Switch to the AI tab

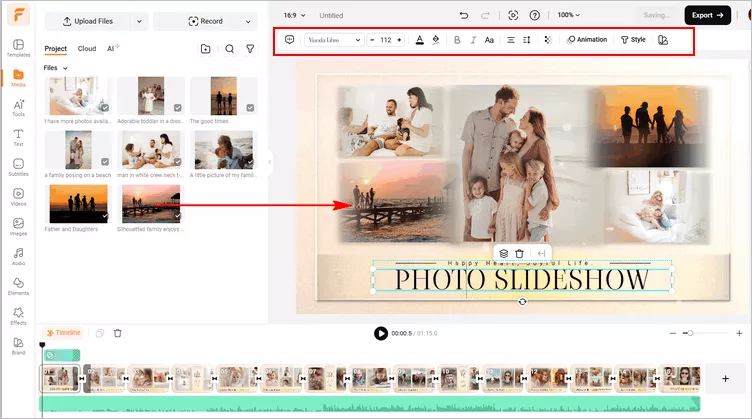(x=112, y=48)
